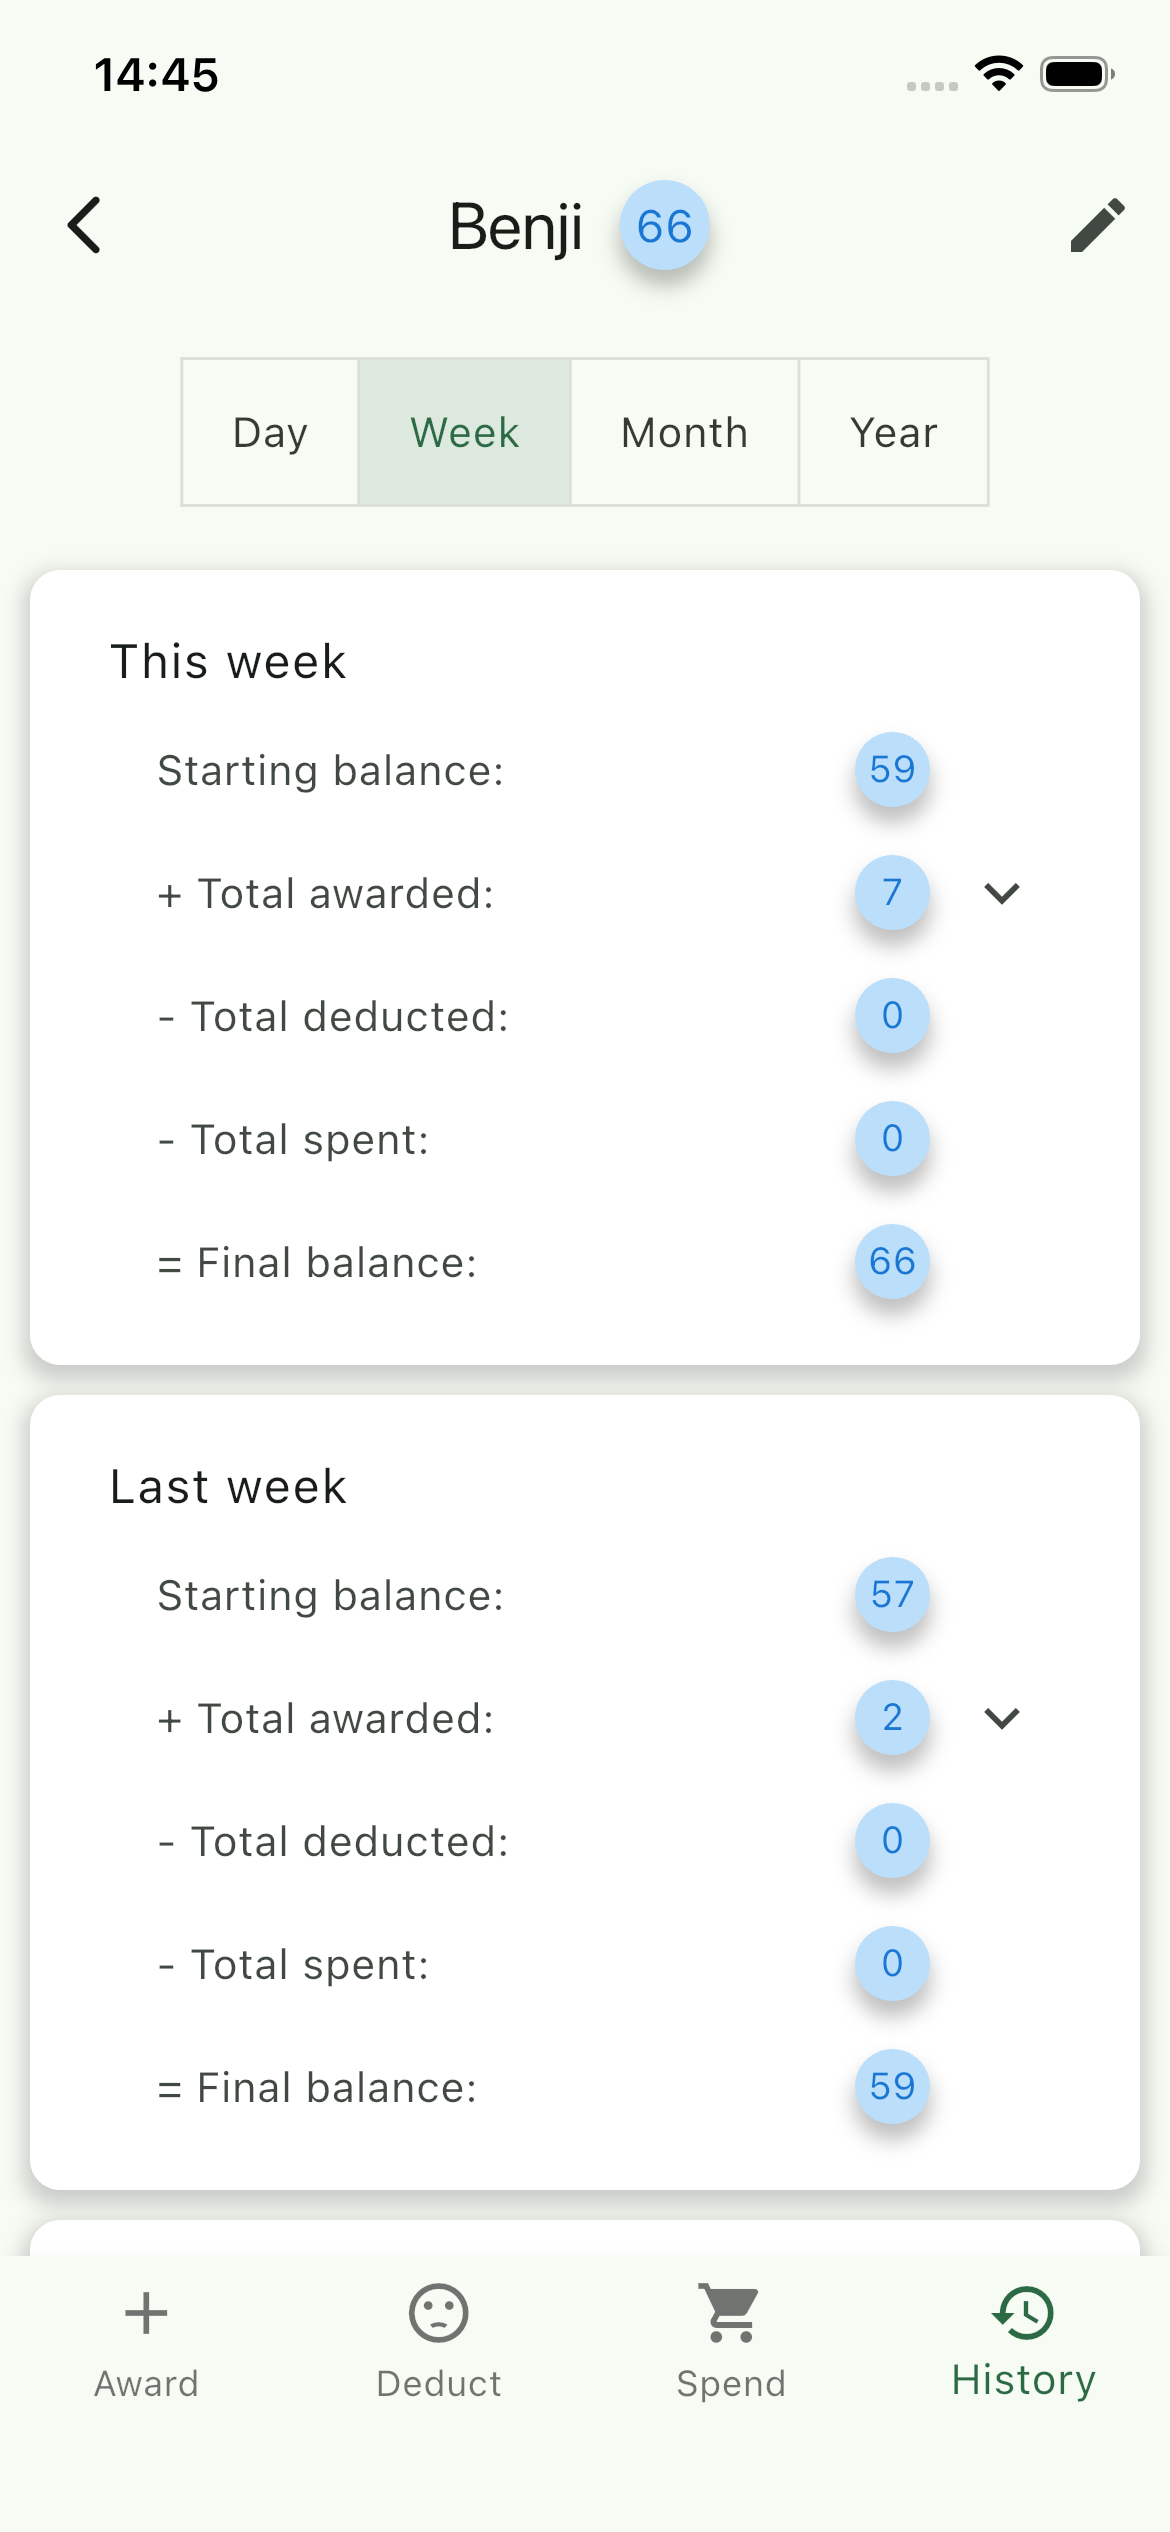The width and height of the screenshot is (1170, 2532).
Task: Tap the shopping cart Spend icon
Action: [731, 2313]
